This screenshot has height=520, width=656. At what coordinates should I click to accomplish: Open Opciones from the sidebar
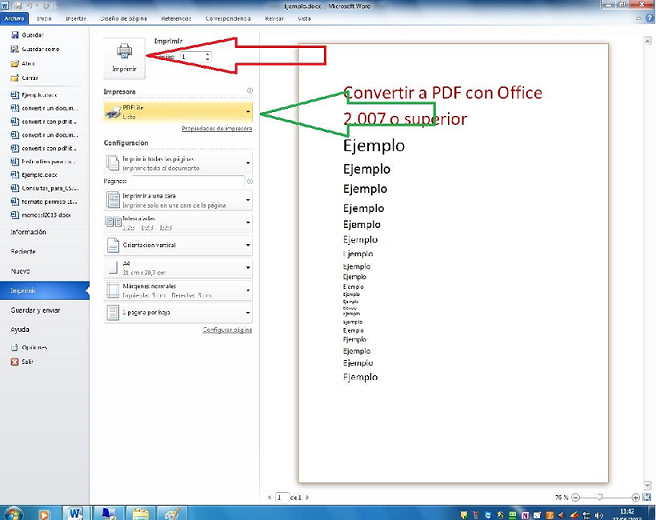34,348
